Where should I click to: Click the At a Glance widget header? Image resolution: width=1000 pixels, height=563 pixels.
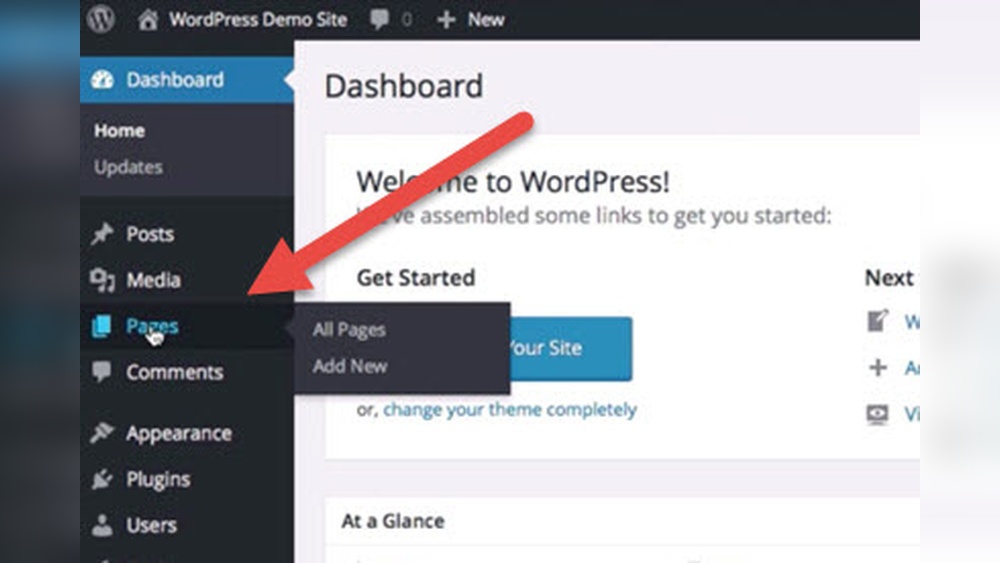pyautogui.click(x=393, y=521)
